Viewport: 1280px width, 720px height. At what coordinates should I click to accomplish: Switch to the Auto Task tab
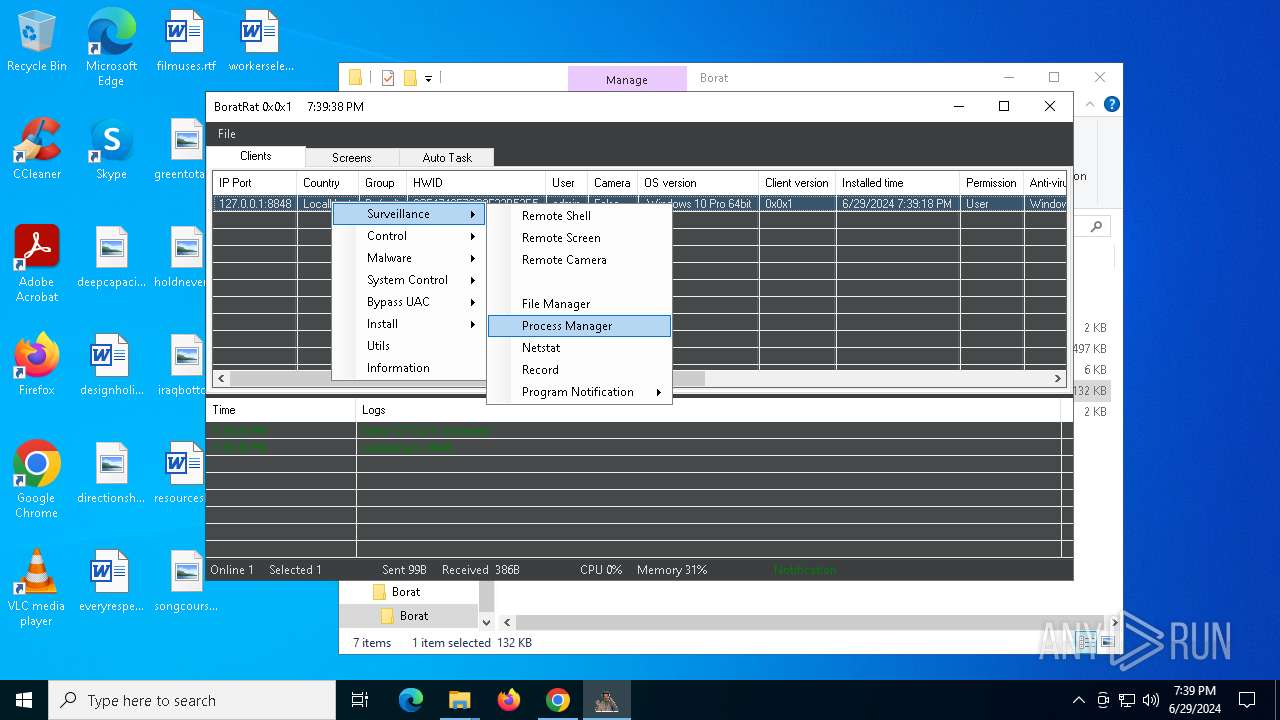(446, 158)
